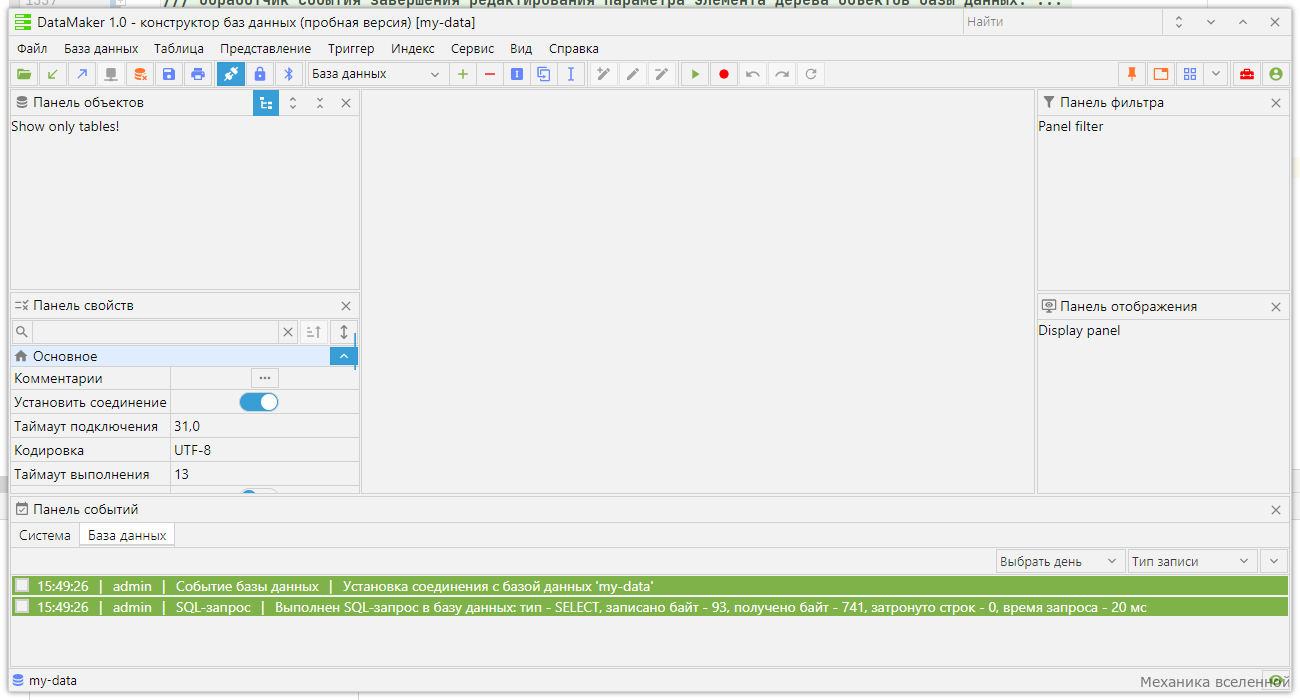Open the Таблица menu
The image size is (1300, 700).
tap(179, 48)
